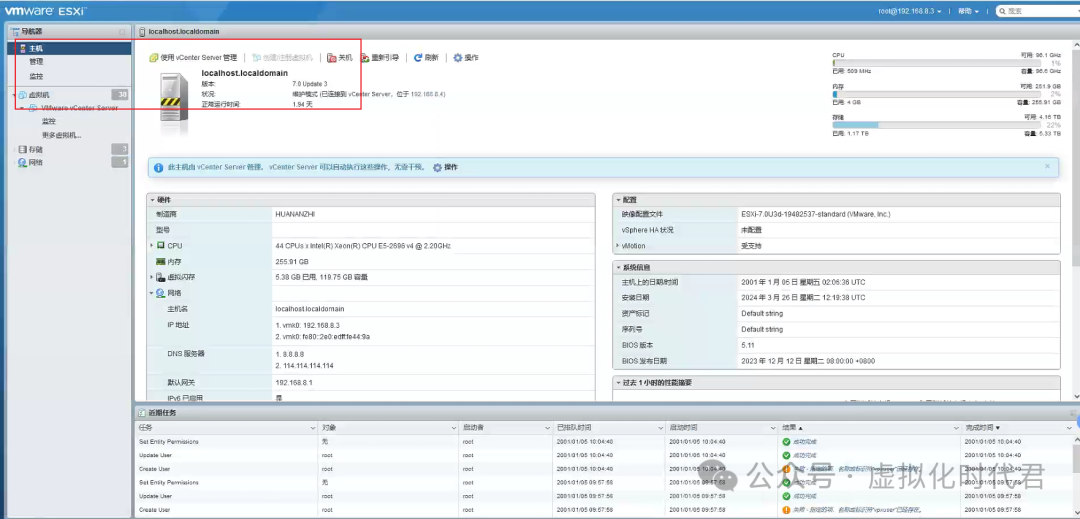Collapse the 系统信息 panel
1080x519 pixels.
[x=618, y=267]
